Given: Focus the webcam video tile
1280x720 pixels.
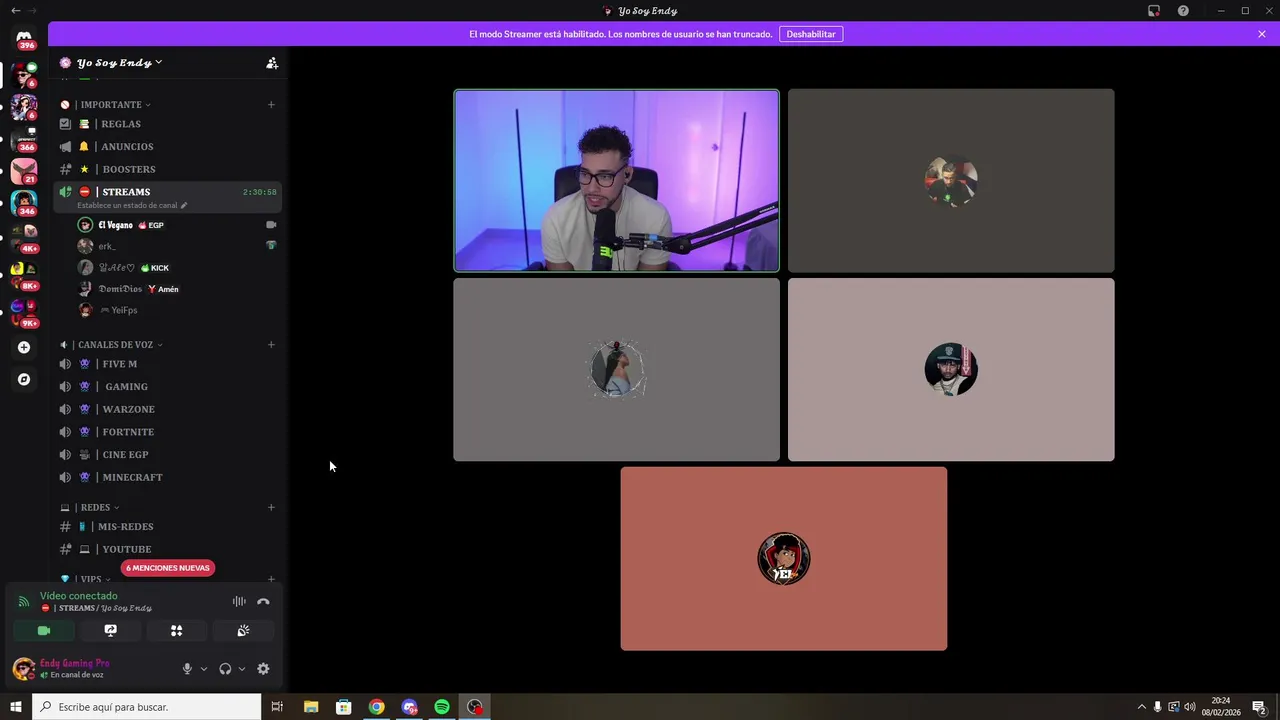Looking at the screenshot, I should pyautogui.click(x=616, y=181).
